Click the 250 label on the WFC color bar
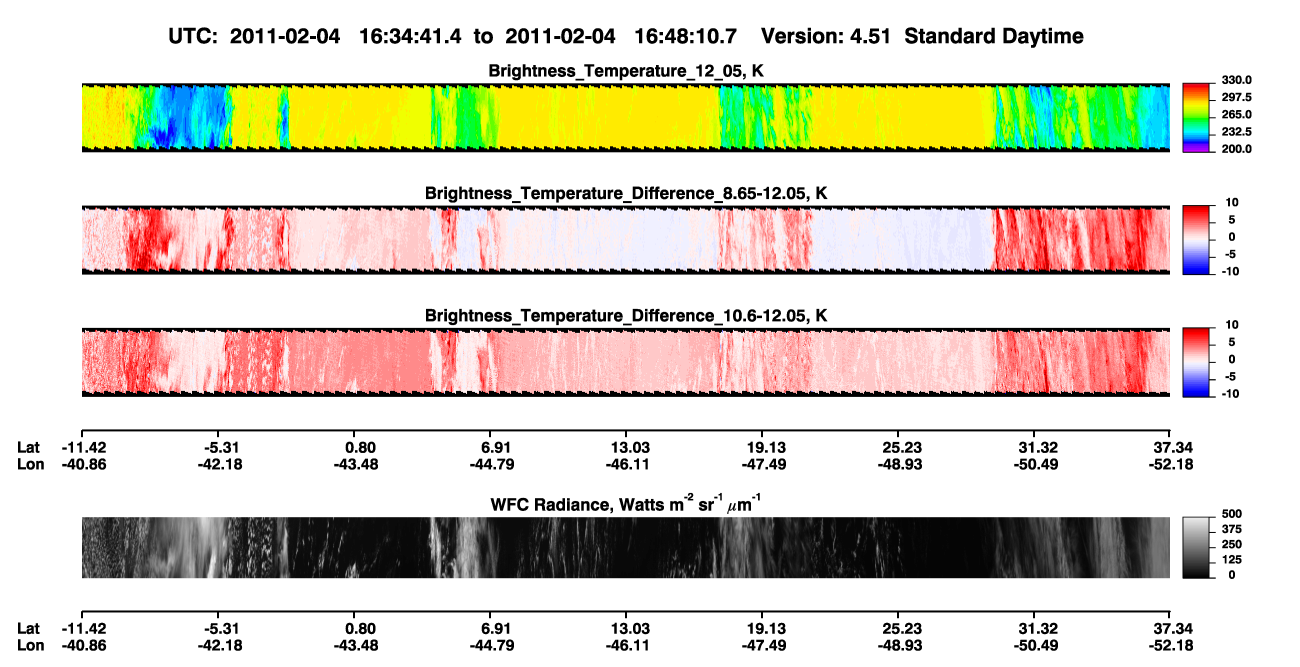Screen dimensions: 1300x667 [1230, 544]
